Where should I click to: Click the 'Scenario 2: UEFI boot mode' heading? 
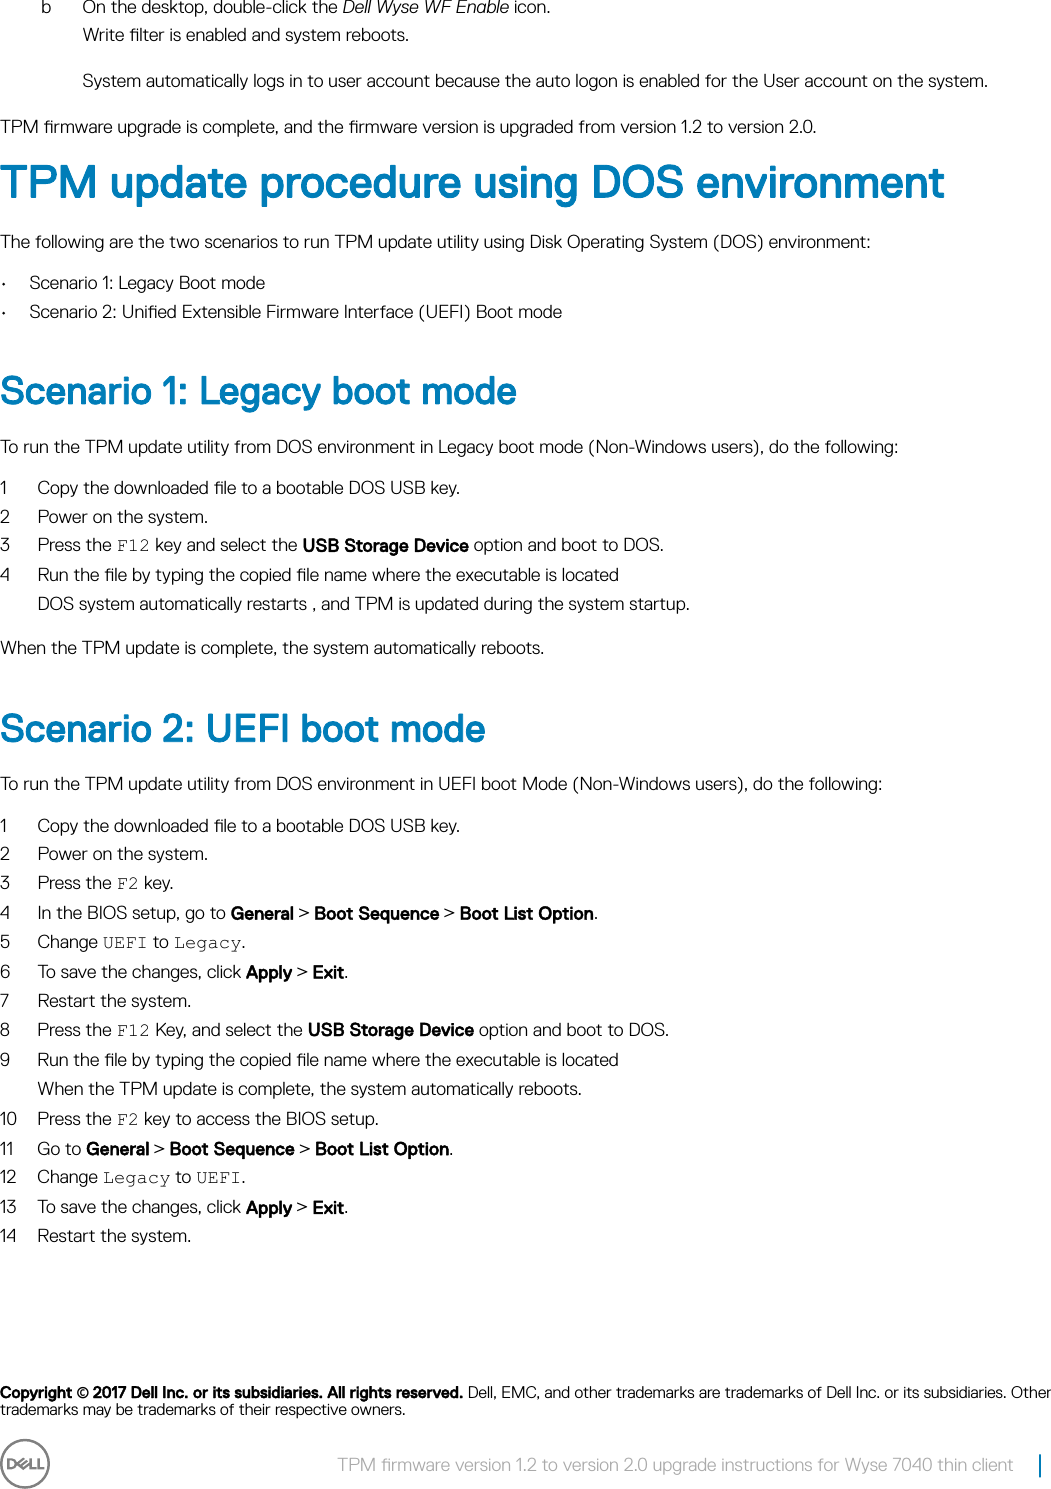pyautogui.click(x=243, y=729)
